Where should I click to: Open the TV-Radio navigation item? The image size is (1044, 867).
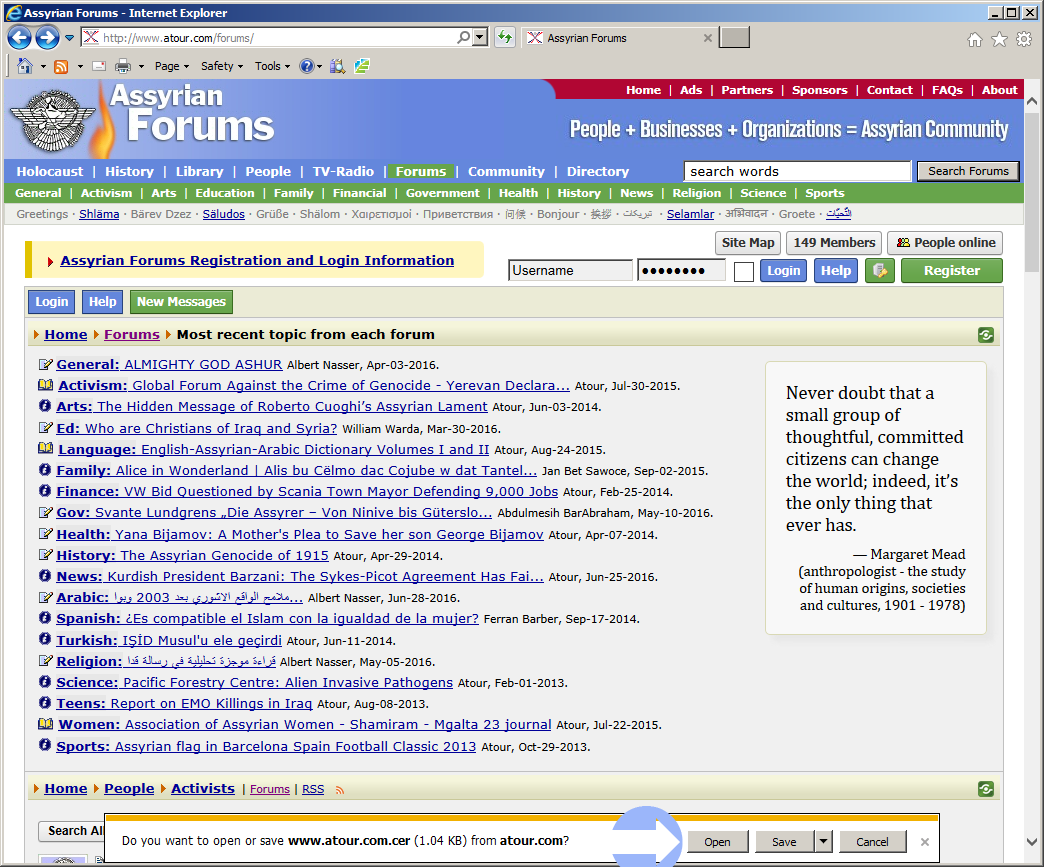click(x=344, y=171)
